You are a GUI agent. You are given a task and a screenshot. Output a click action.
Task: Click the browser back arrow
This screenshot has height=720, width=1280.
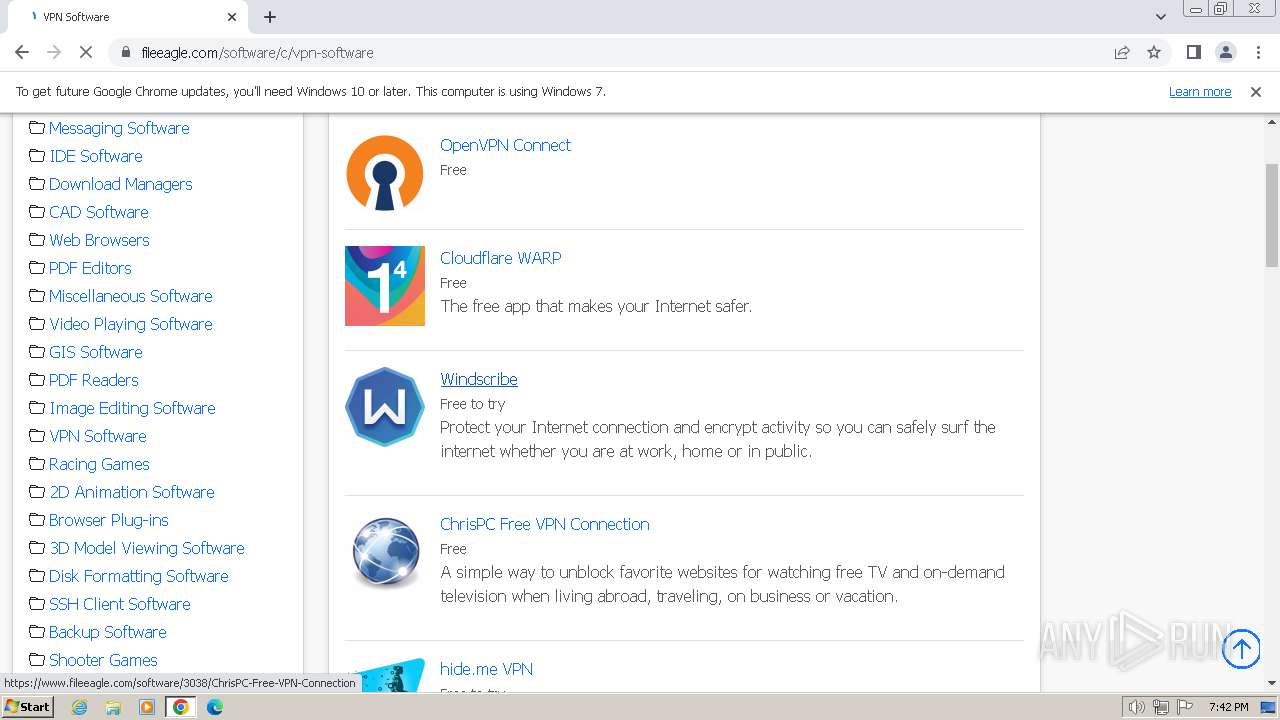click(x=22, y=52)
